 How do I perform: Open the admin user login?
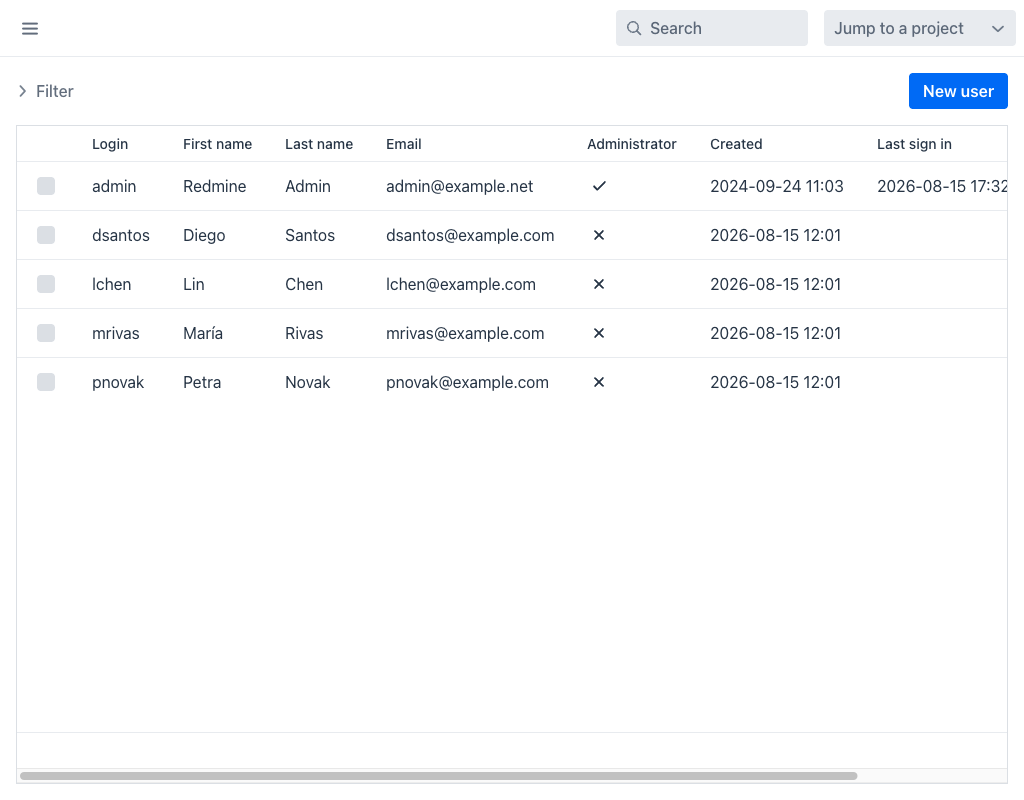[x=114, y=186]
